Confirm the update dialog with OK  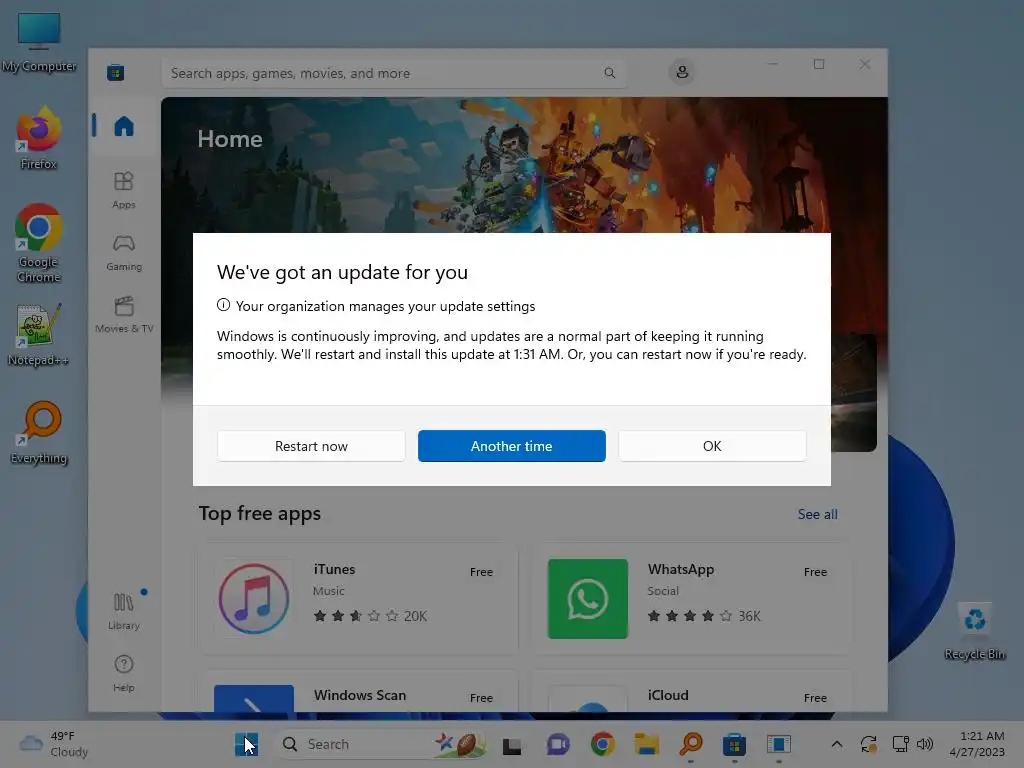pyautogui.click(x=712, y=446)
